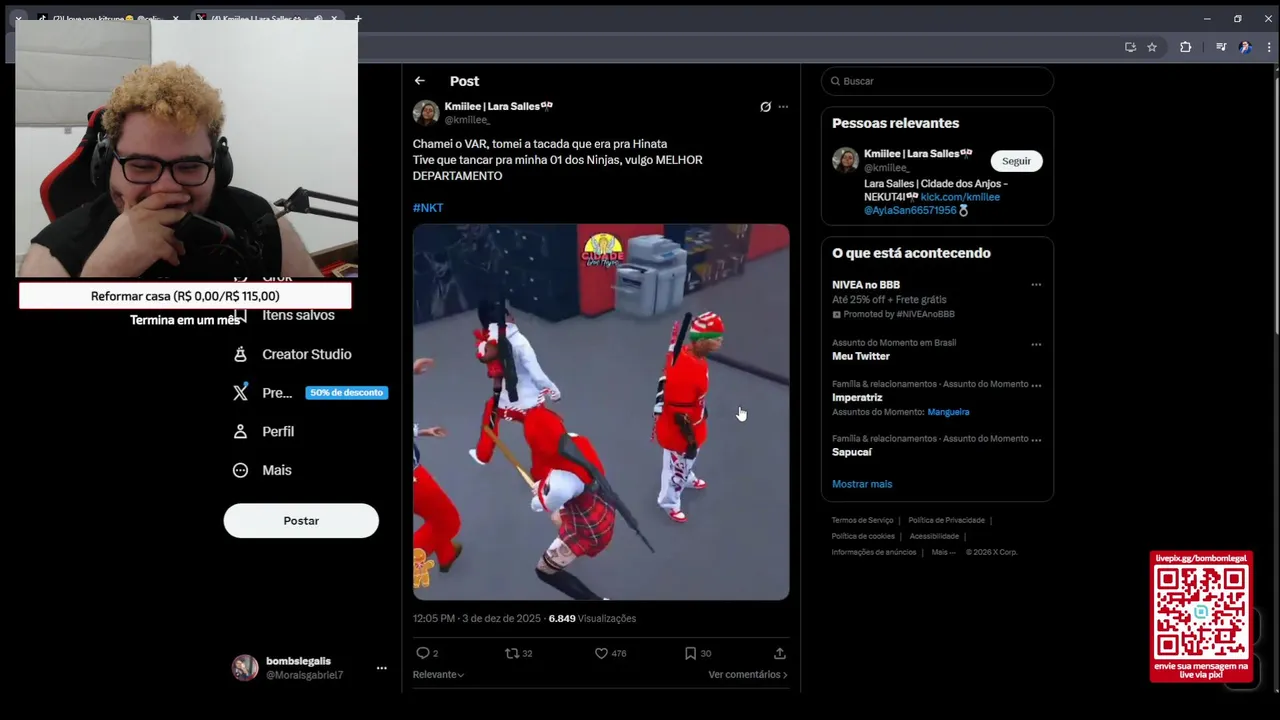Image resolution: width=1280 pixels, height=720 pixels.
Task: Open Perfil person icon in sidebar
Action: [240, 431]
